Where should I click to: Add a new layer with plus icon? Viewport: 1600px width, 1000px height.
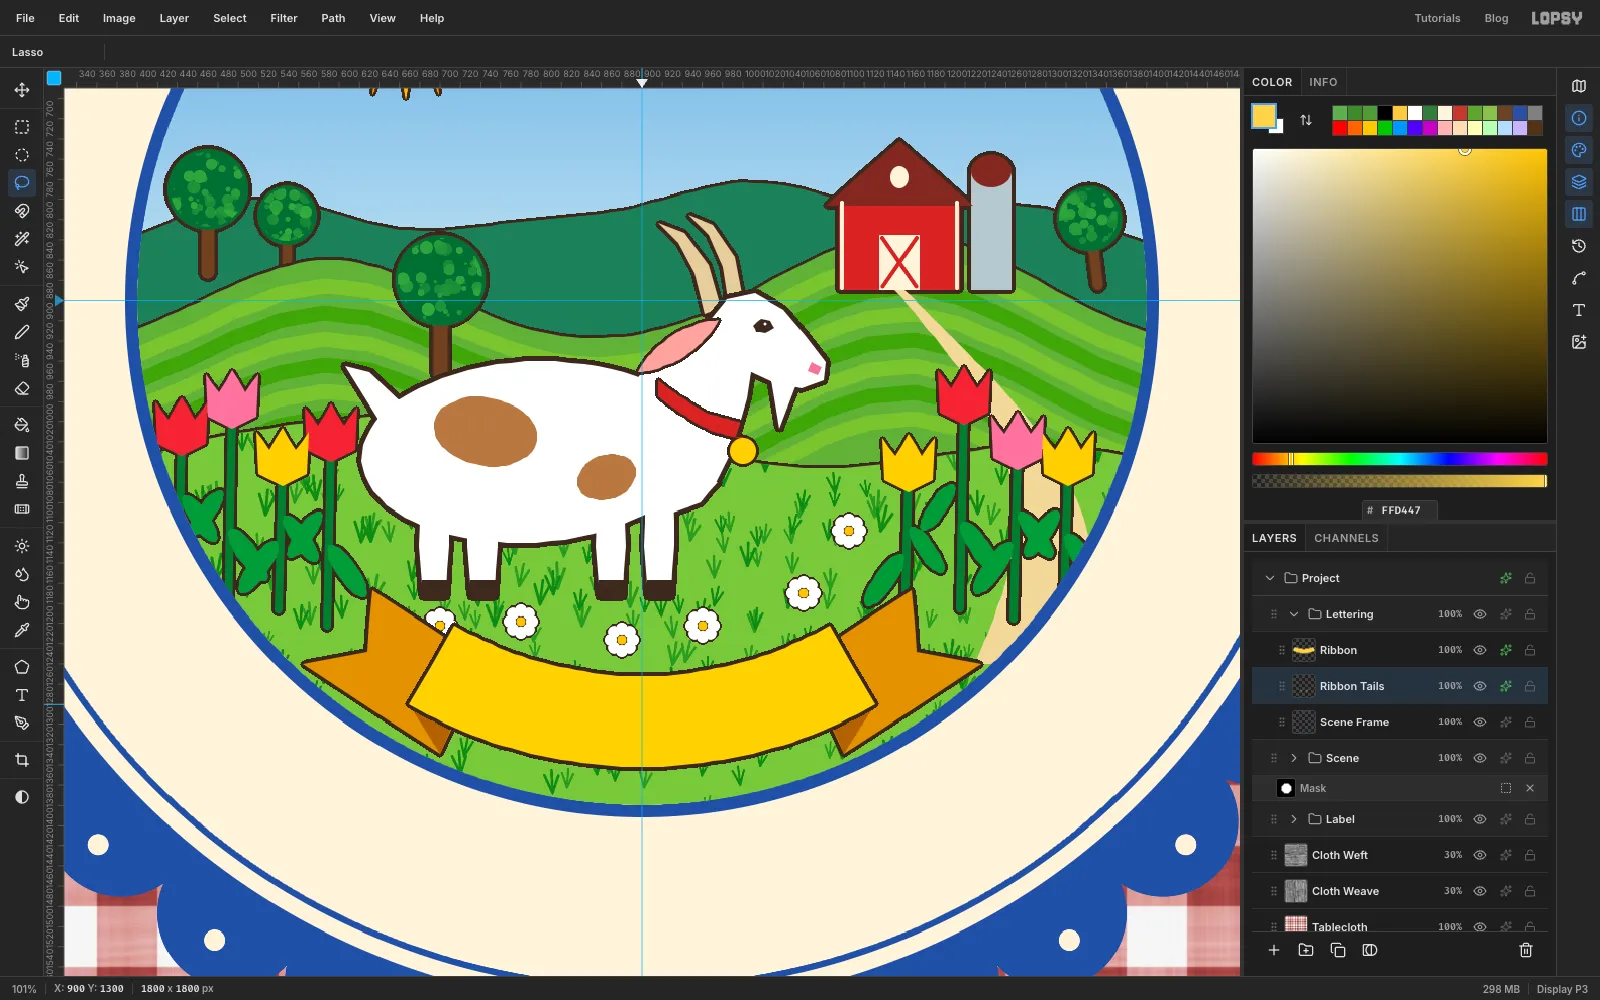[1274, 950]
